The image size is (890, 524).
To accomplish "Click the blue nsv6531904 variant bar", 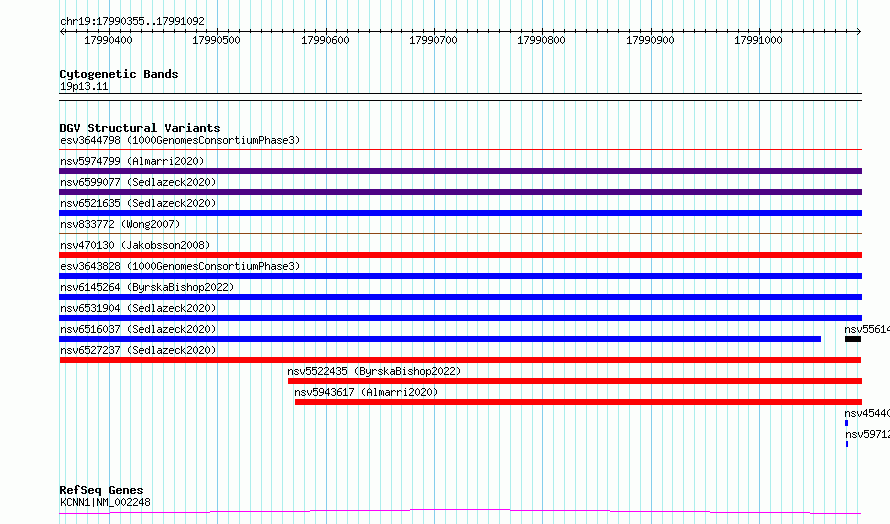I will click(x=460, y=318).
